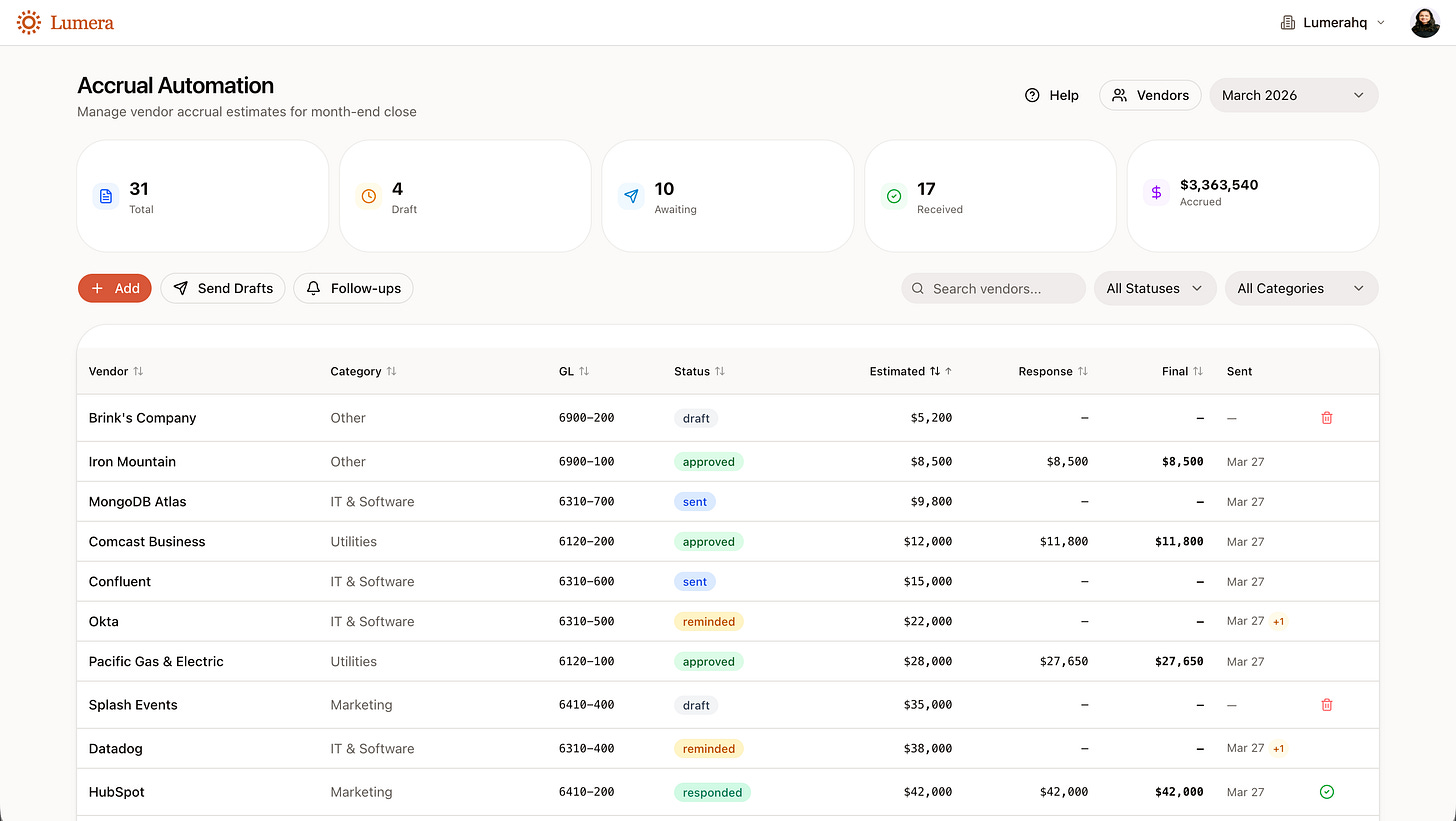Click the +1 reminder badge for Okta
The image size is (1456, 821).
(1279, 622)
